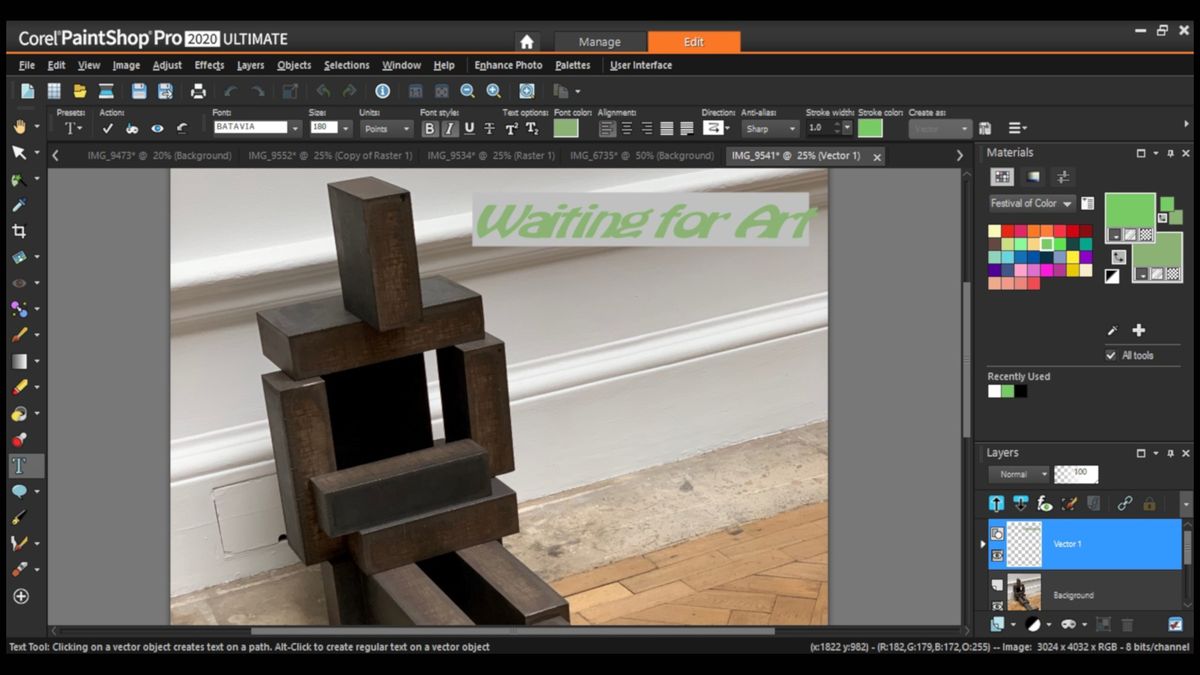Click the Home icon tab
Viewport: 1200px width, 675px height.
[527, 42]
